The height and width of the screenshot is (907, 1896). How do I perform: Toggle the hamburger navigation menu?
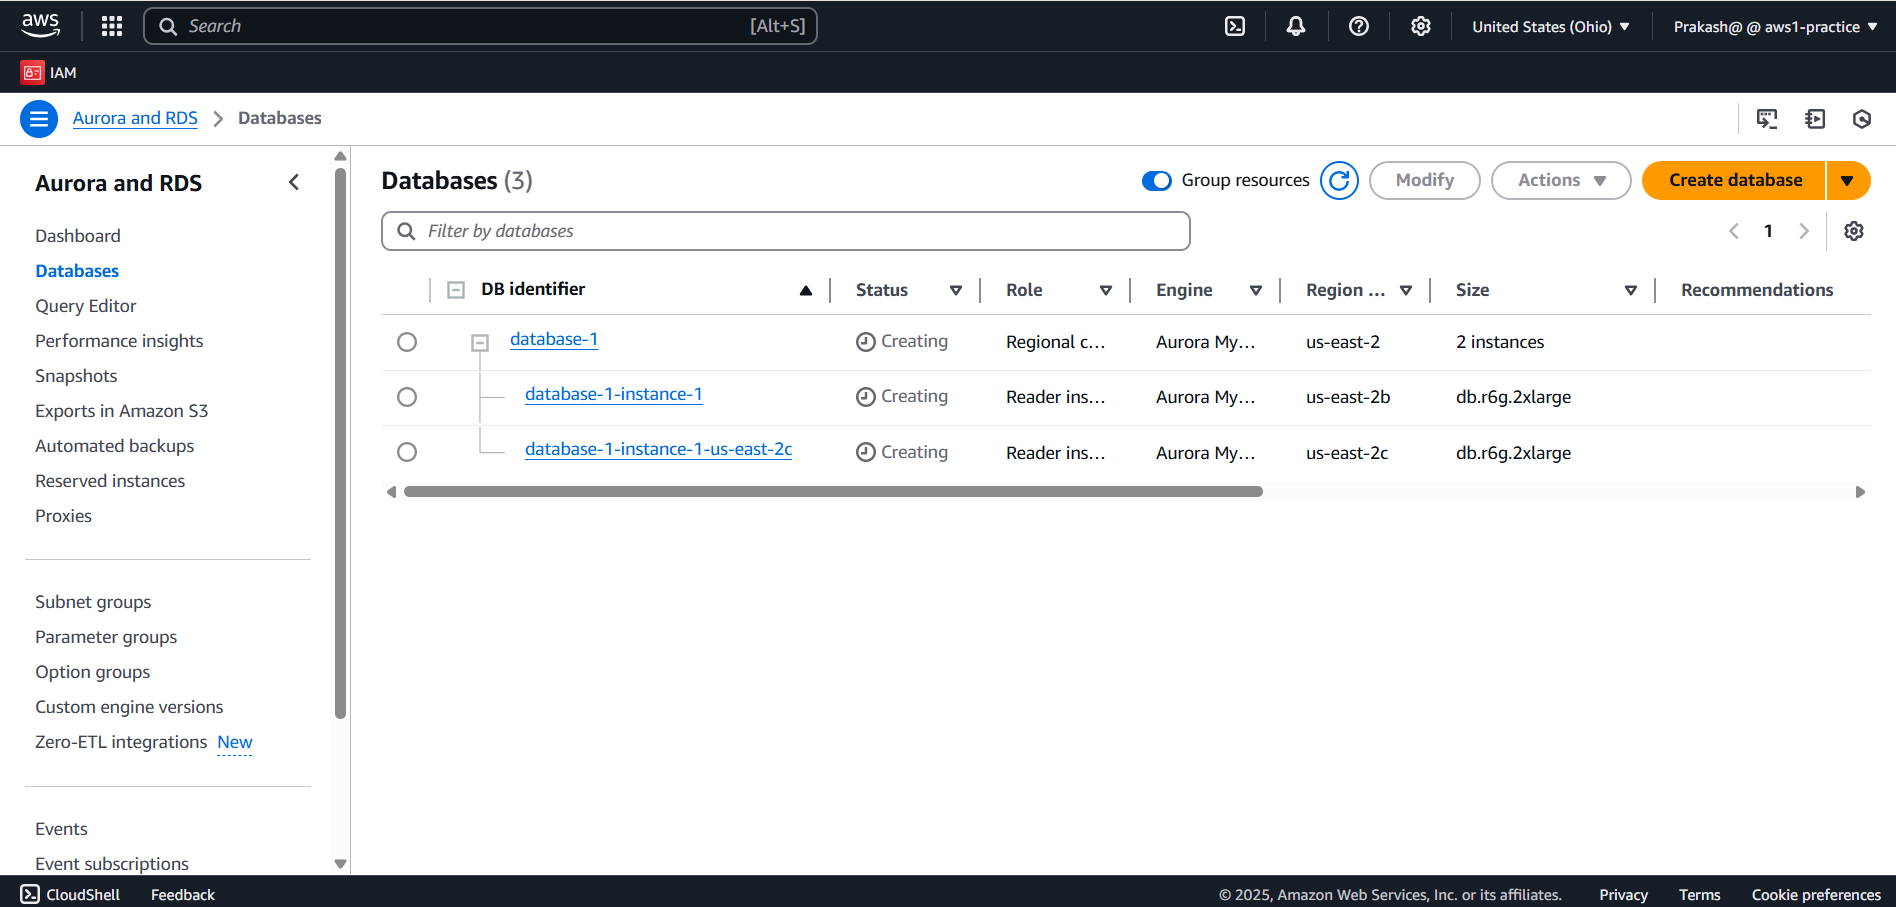point(39,119)
